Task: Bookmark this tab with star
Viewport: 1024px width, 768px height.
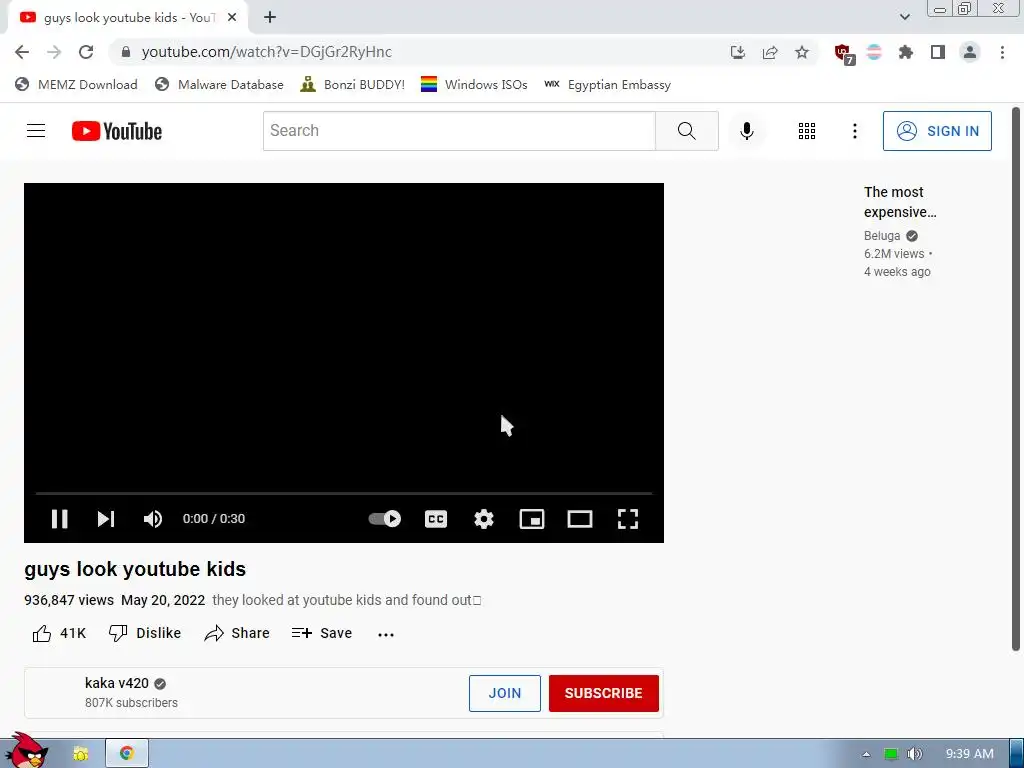Action: [802, 52]
